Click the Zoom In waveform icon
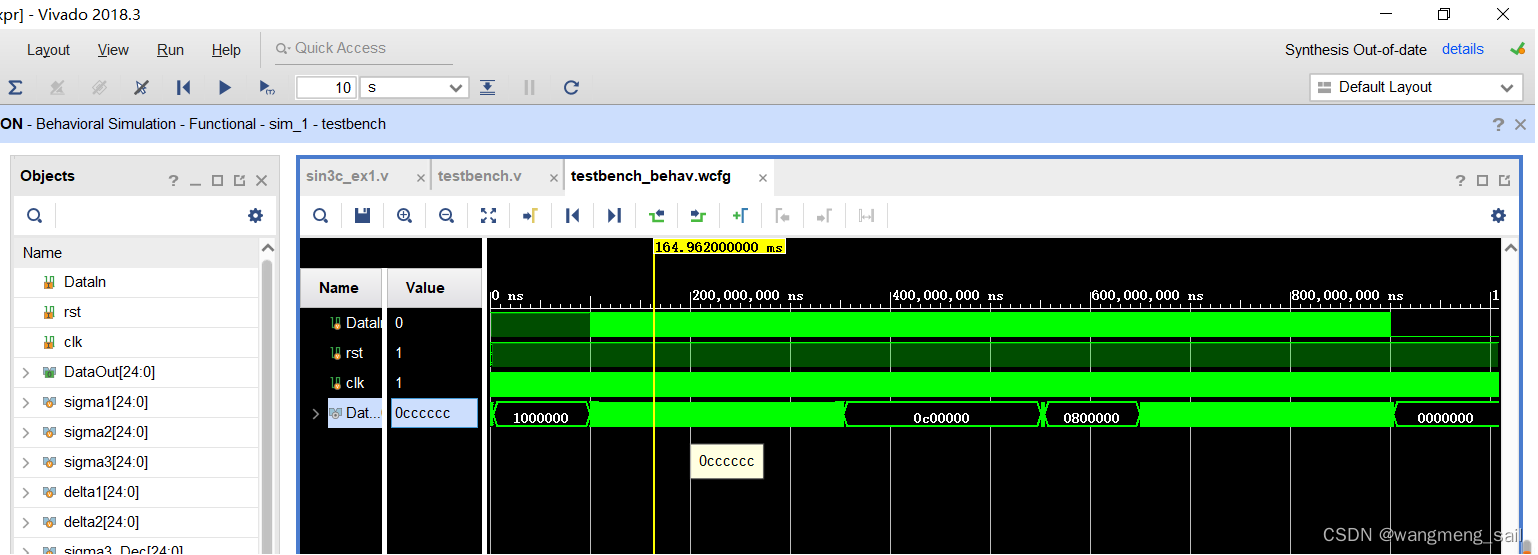 point(404,215)
